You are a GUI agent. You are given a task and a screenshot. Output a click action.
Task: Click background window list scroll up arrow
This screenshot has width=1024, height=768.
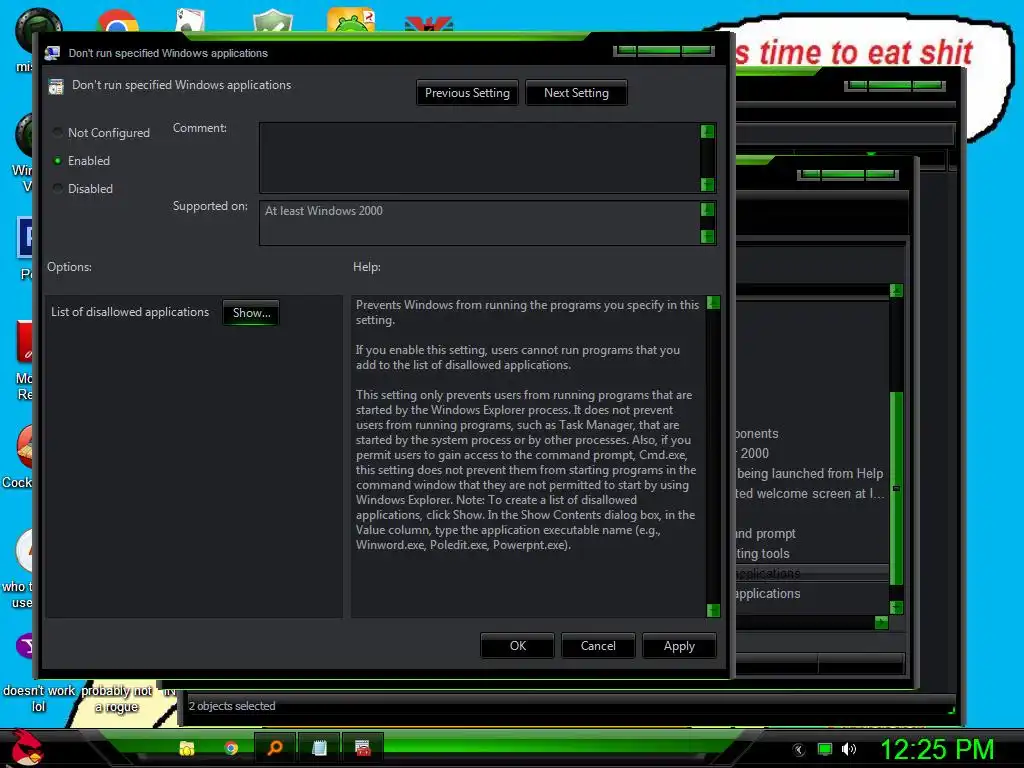click(896, 291)
